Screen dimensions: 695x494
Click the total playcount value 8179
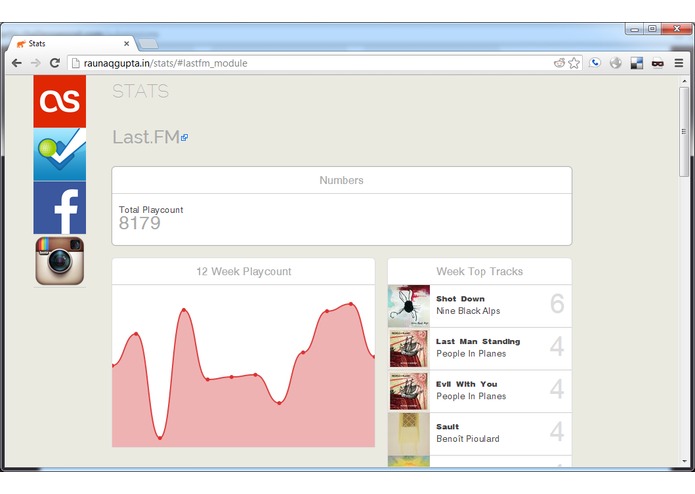140,223
